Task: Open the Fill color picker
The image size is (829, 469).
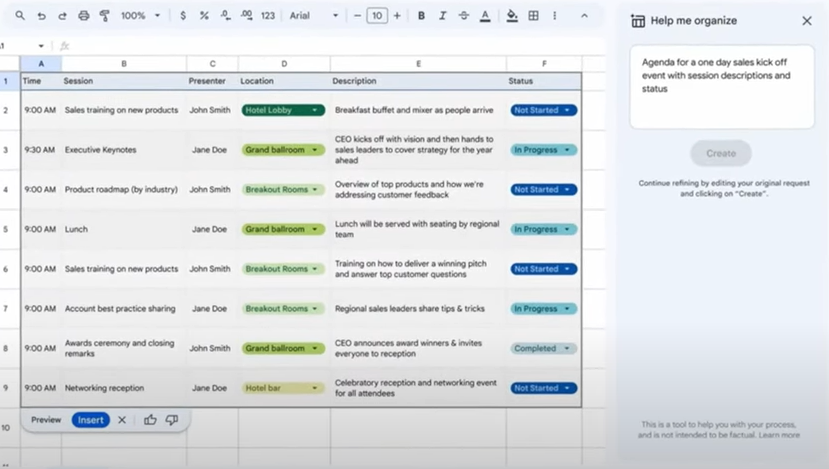Action: point(512,16)
